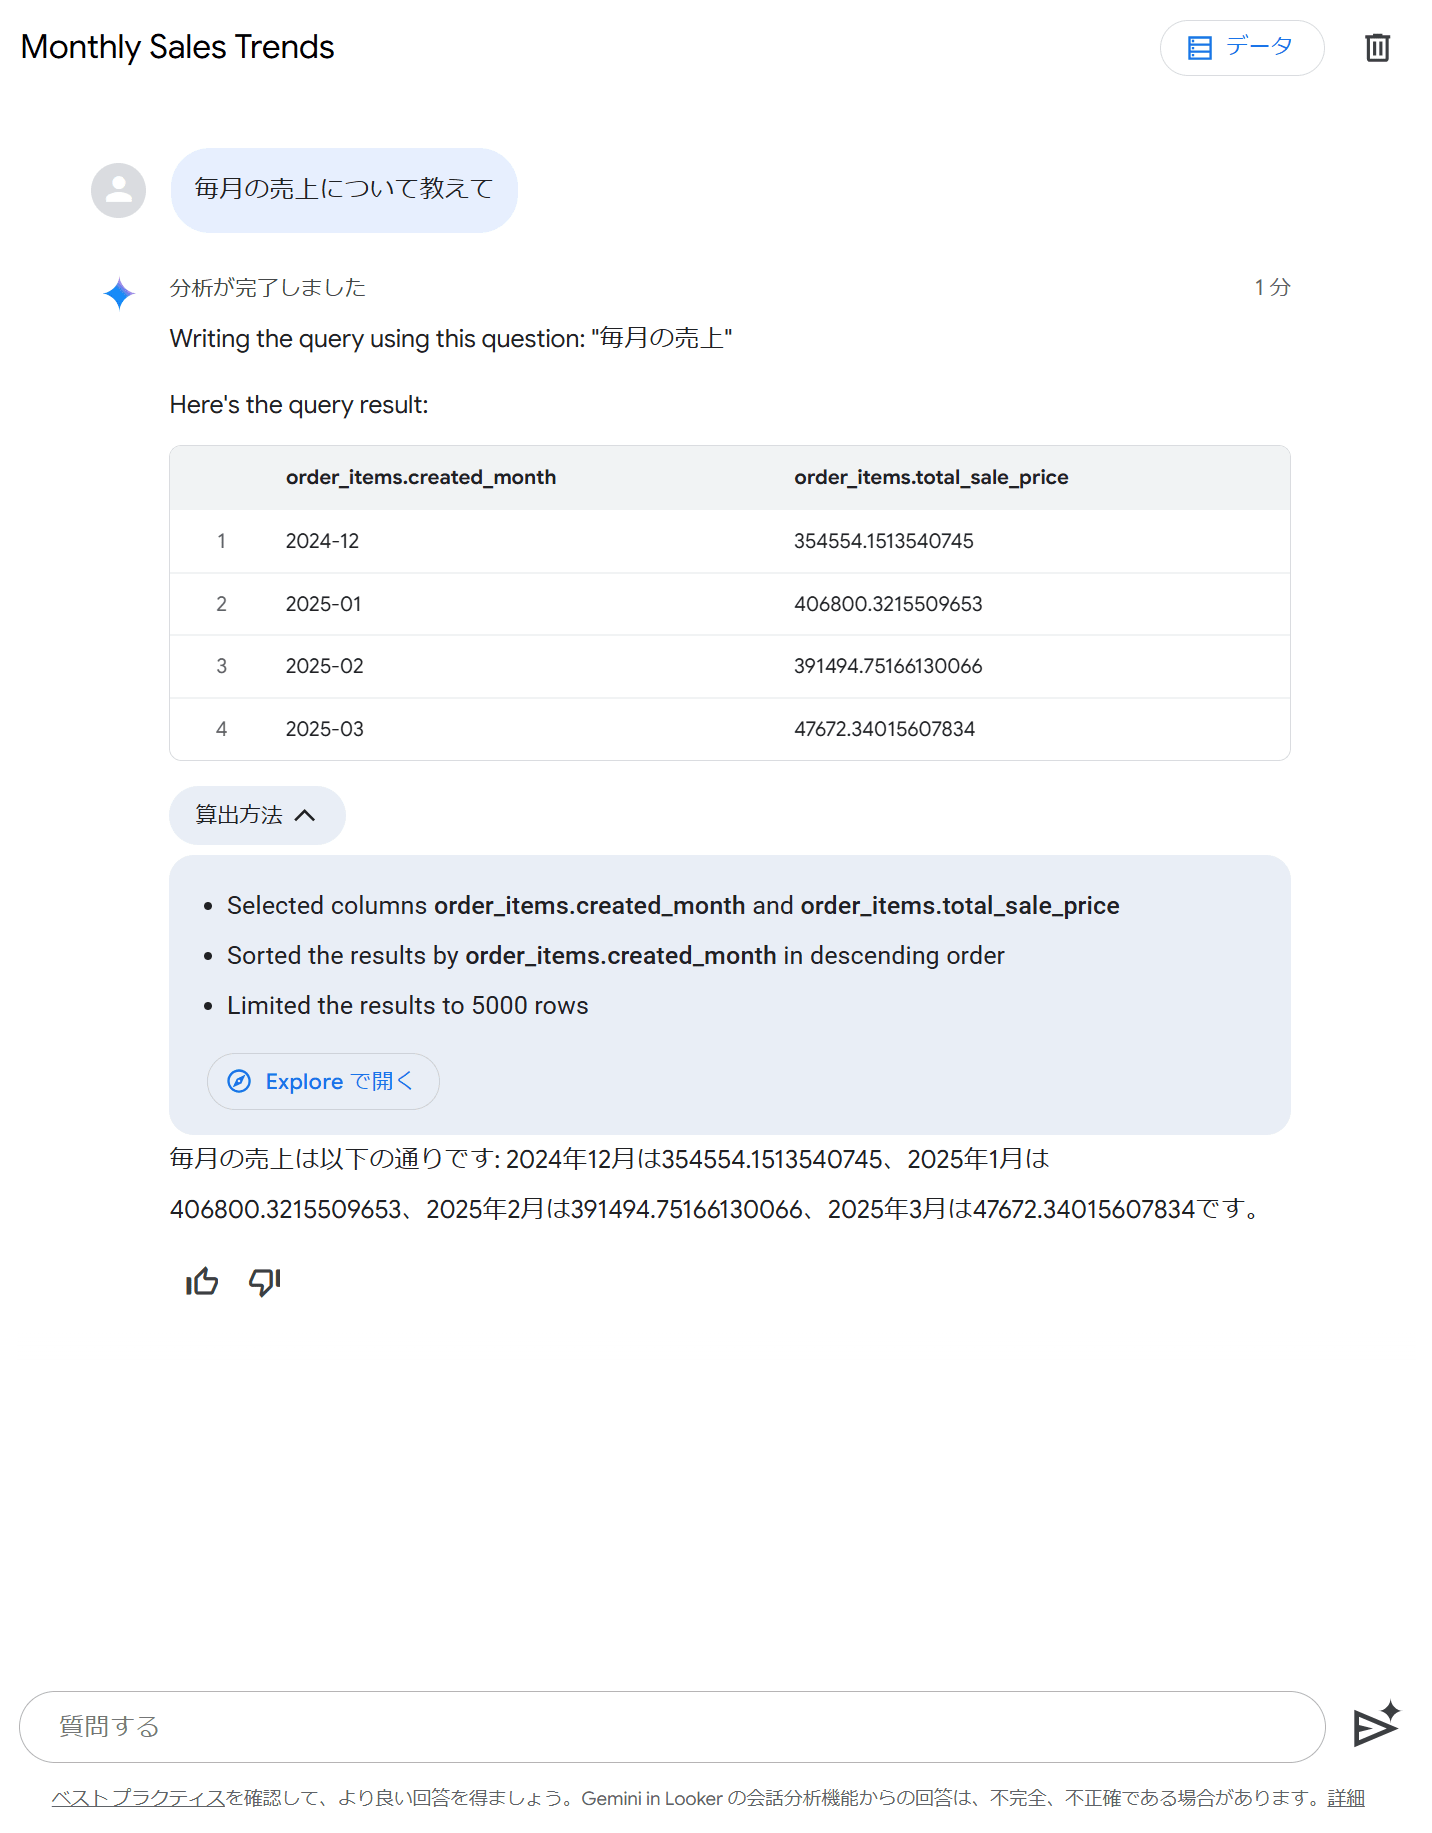The width and height of the screenshot is (1432, 1833).
Task: Click the Selected columns line
Action: [x=673, y=905]
